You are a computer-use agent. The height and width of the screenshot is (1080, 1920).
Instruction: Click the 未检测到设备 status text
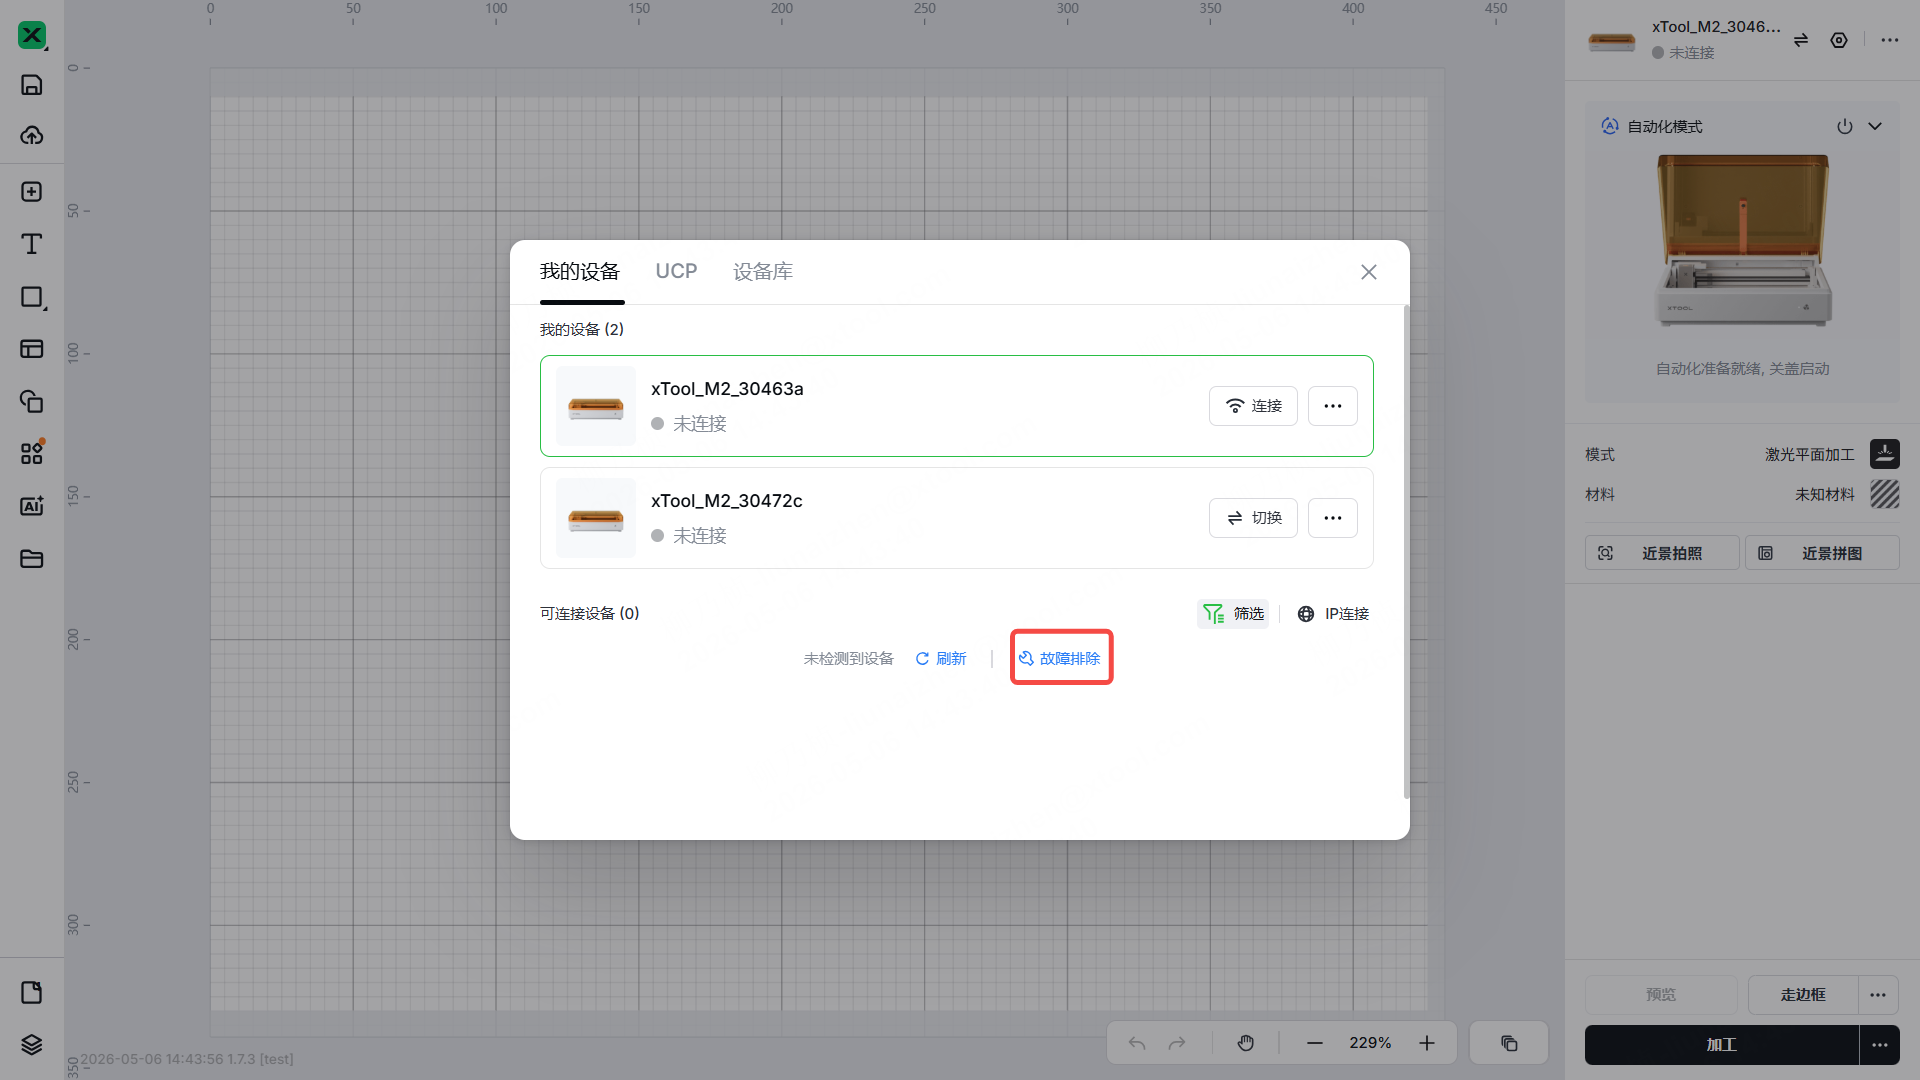coord(849,659)
